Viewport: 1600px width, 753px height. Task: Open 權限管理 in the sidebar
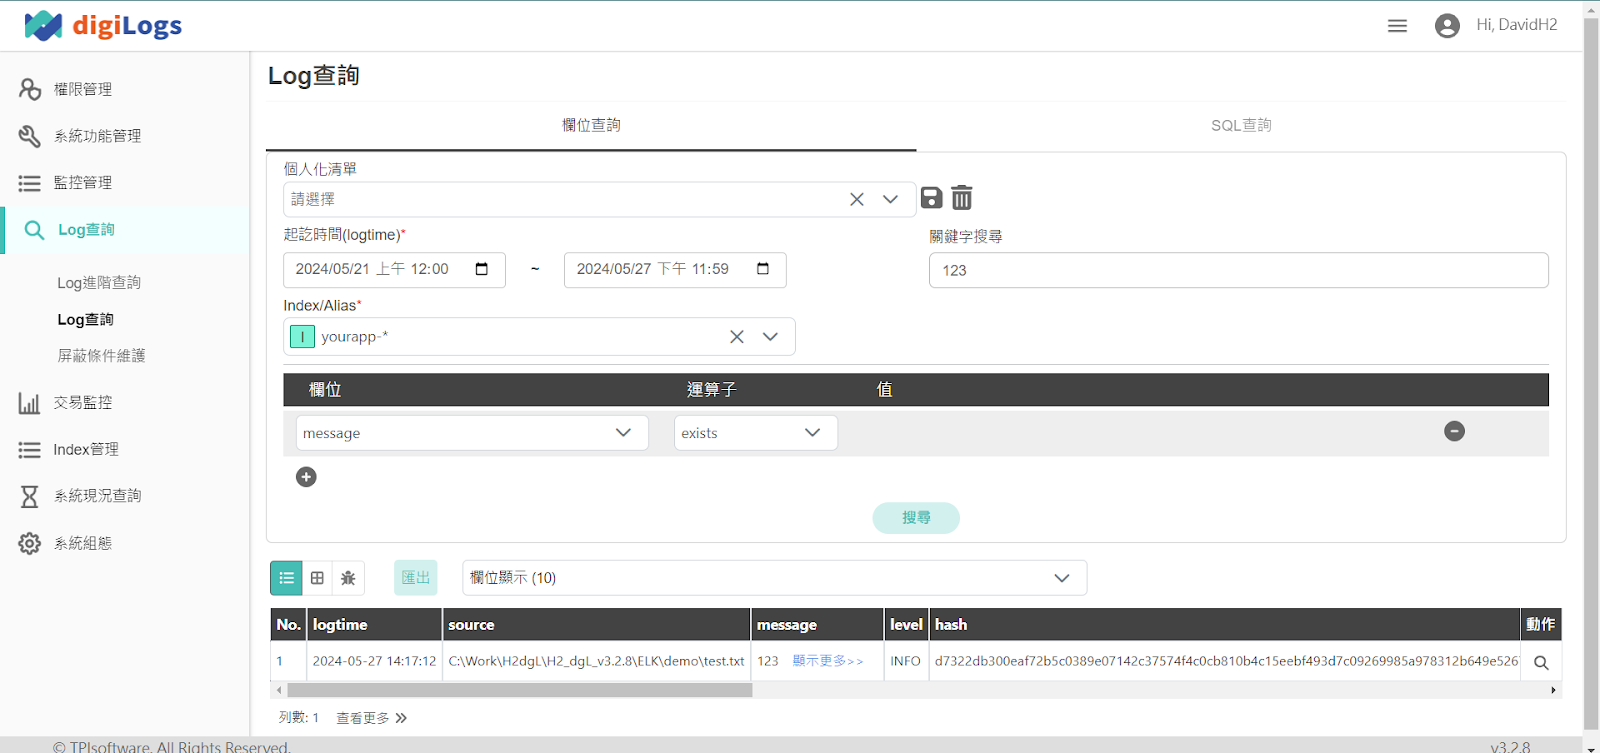pos(83,89)
